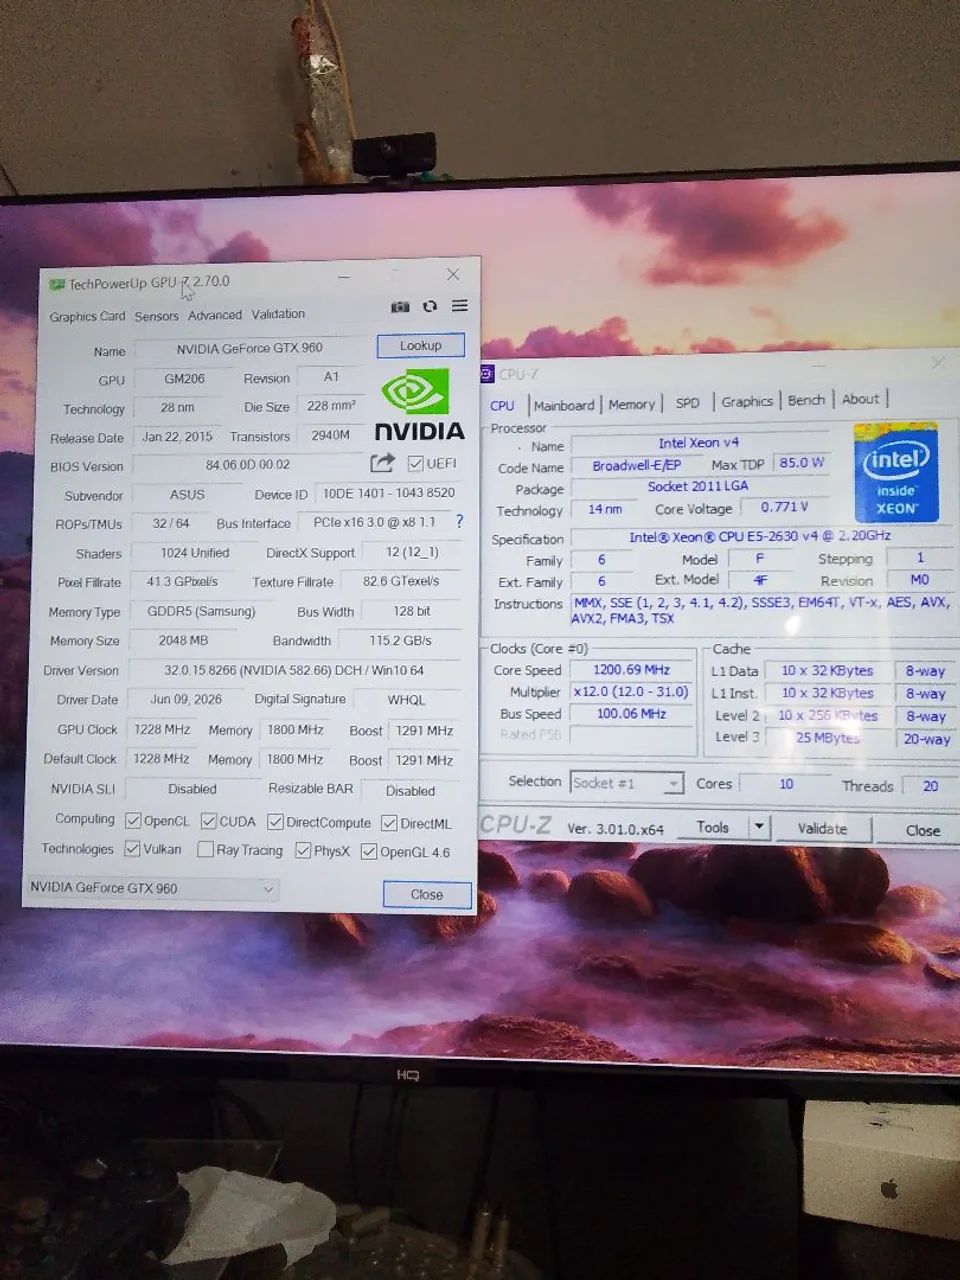Expand the Tools dropdown arrow in CPU-Z
Image resolution: width=960 pixels, height=1280 pixels.
pyautogui.click(x=759, y=827)
